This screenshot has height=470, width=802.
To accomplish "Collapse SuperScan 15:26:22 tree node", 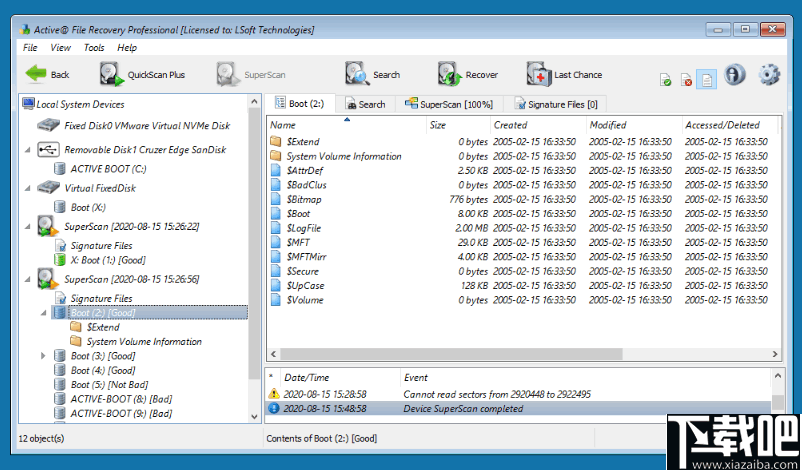I will click(28, 227).
